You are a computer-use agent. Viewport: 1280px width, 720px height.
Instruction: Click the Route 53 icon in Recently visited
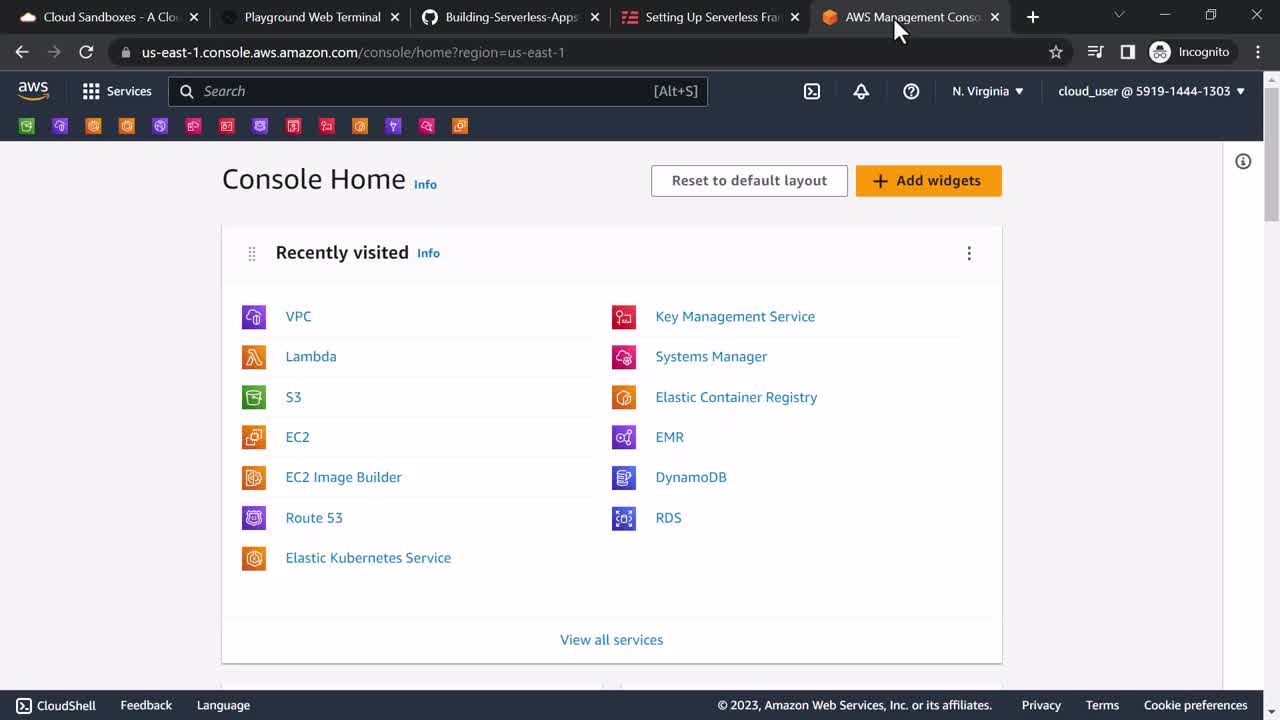(254, 518)
